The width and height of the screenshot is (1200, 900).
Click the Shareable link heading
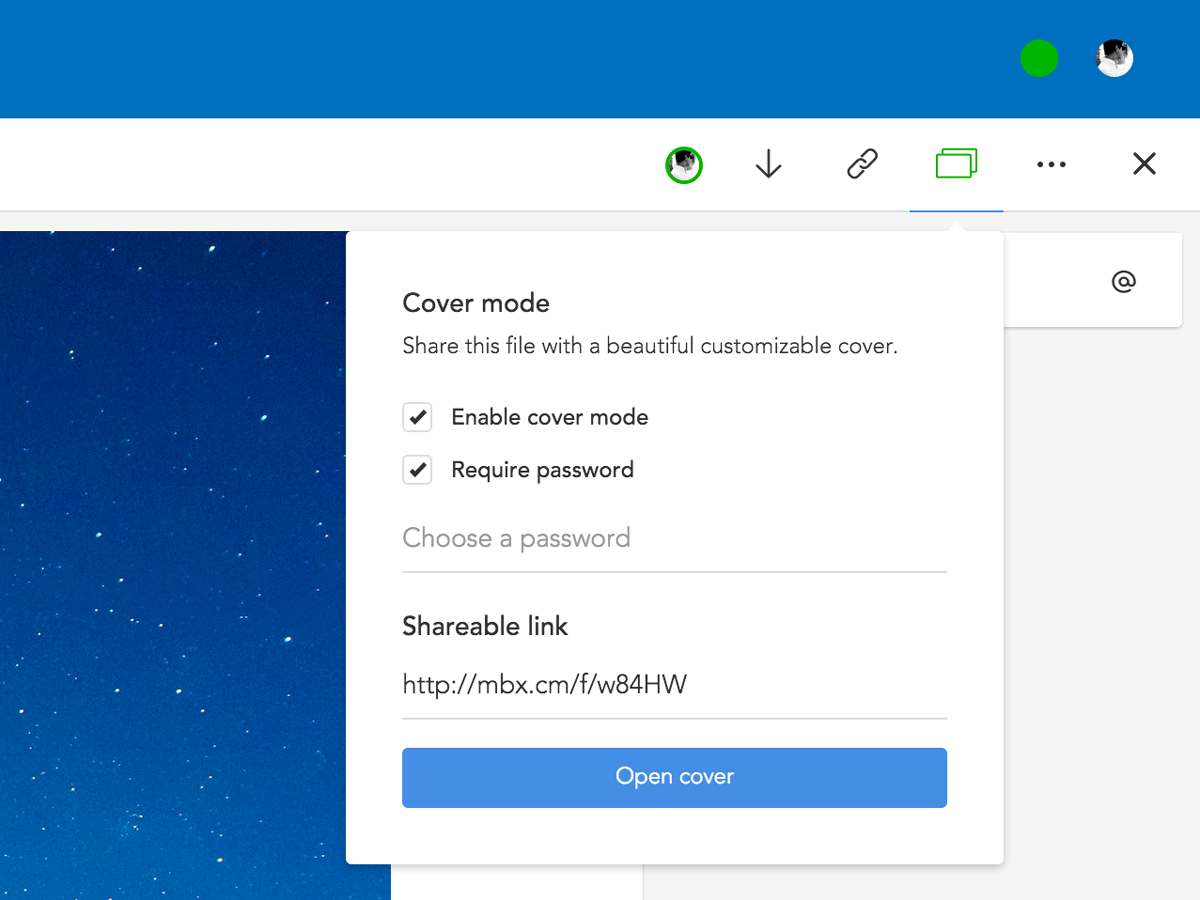click(485, 626)
